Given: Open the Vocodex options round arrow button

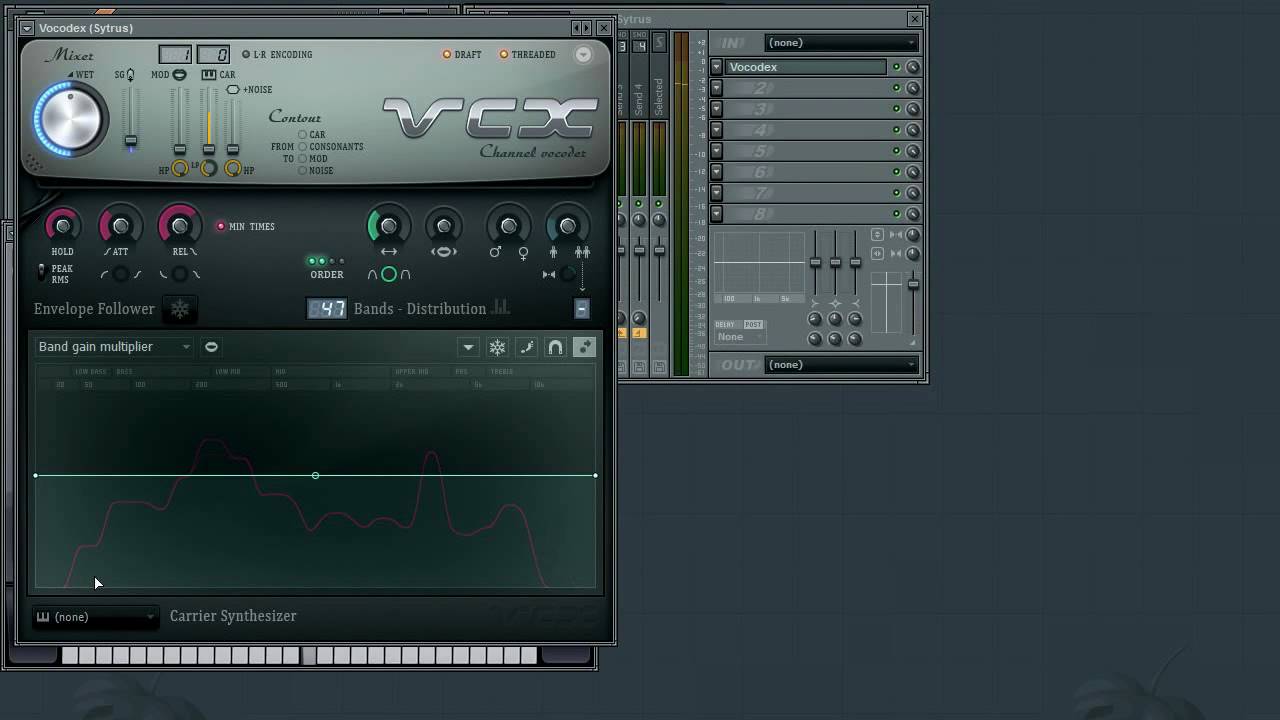Looking at the screenshot, I should 583,55.
